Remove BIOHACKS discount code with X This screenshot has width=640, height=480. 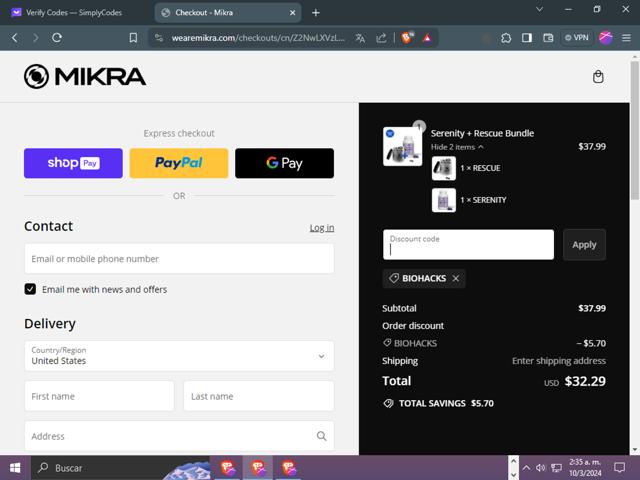[456, 278]
